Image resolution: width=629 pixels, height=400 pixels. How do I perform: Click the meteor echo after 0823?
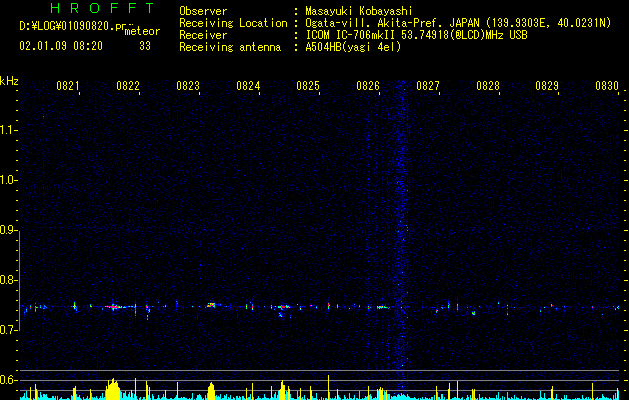(x=211, y=305)
